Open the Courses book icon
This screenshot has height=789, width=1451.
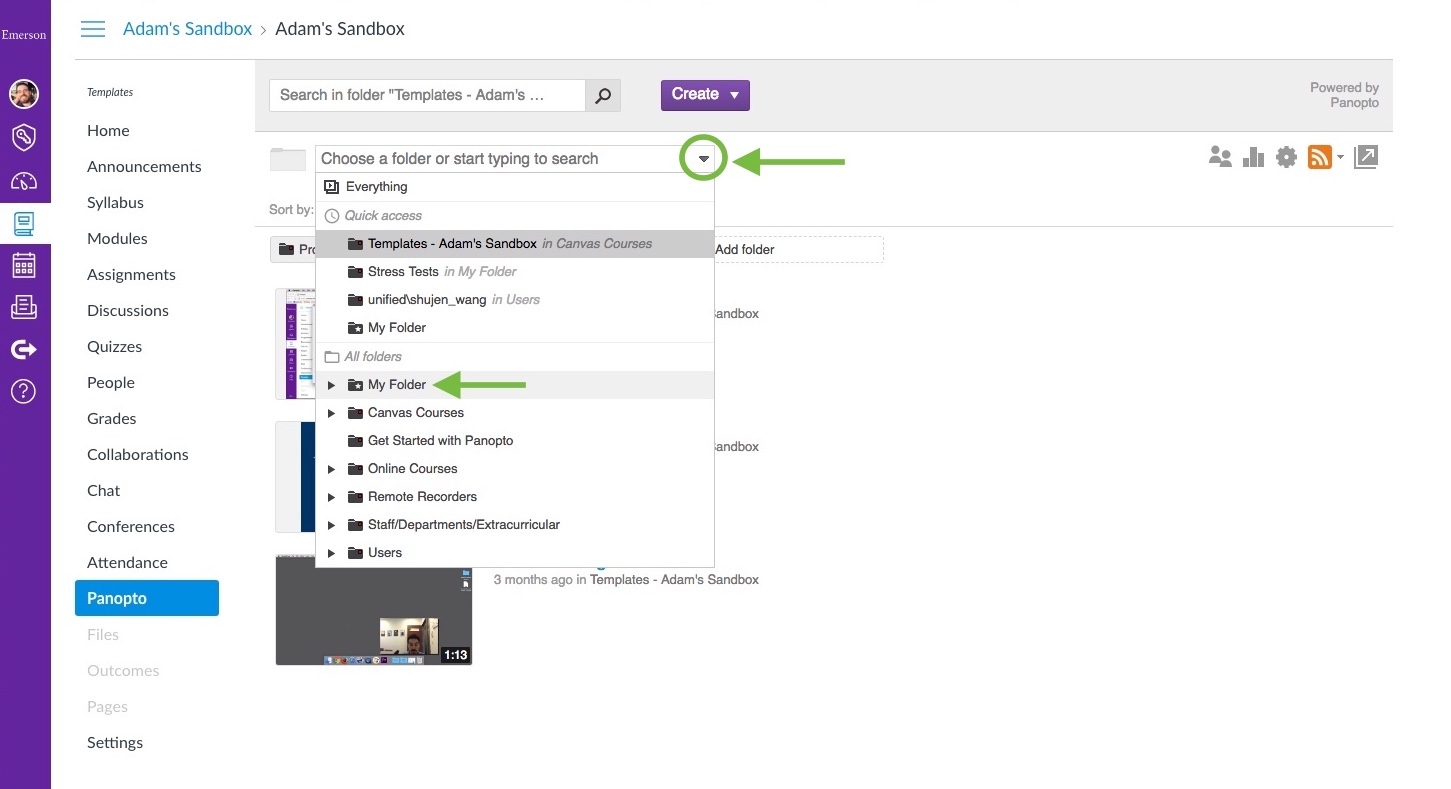24,223
